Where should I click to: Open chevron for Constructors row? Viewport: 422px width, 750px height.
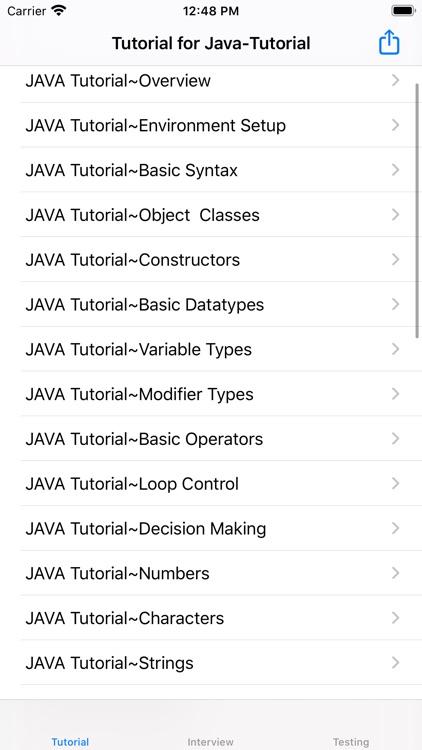(x=395, y=260)
